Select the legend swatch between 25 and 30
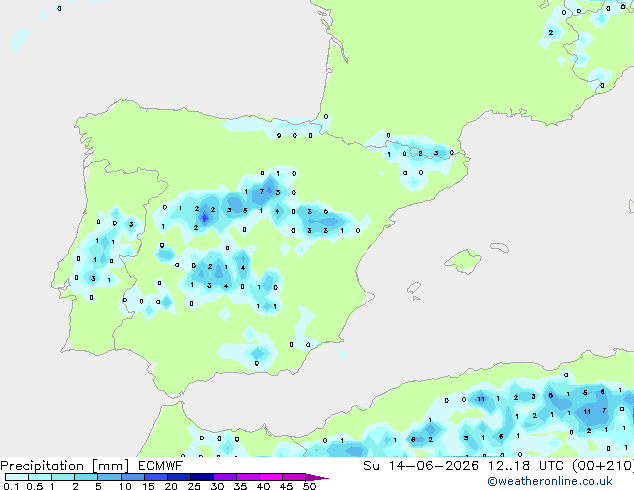The width and height of the screenshot is (634, 490). (x=202, y=477)
